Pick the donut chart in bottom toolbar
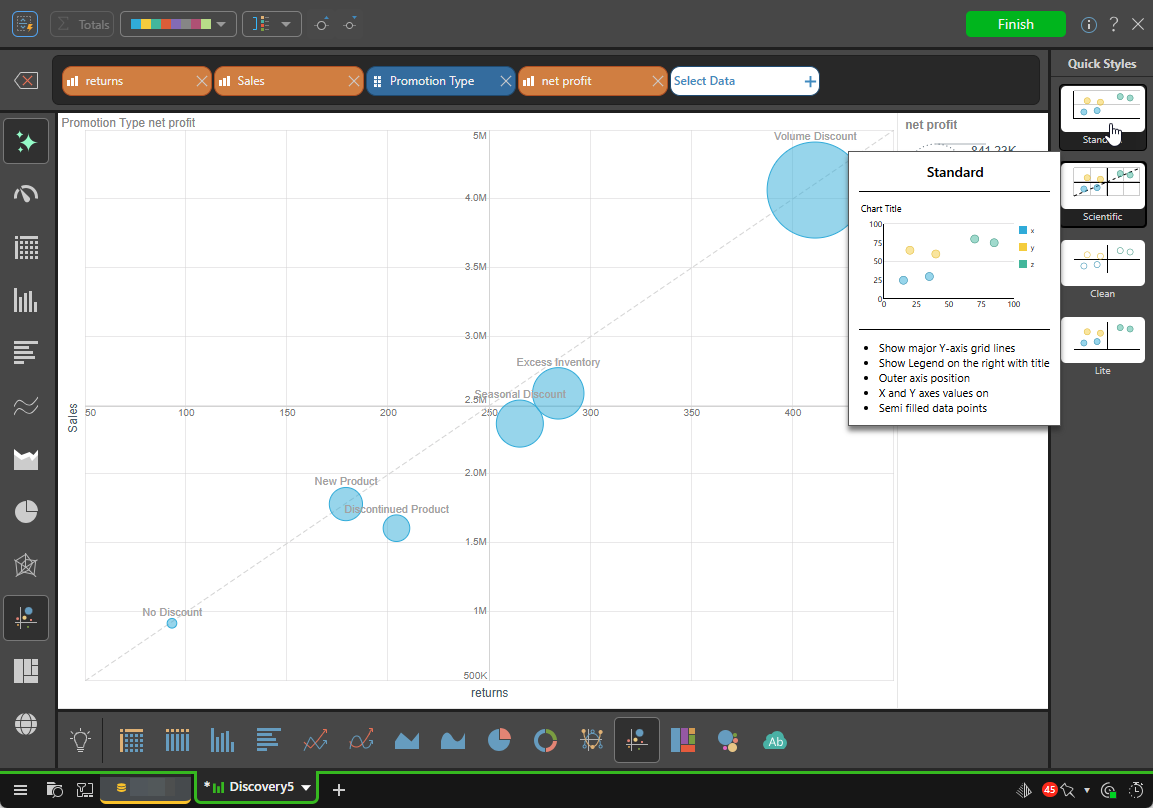The image size is (1153, 808). (x=545, y=740)
